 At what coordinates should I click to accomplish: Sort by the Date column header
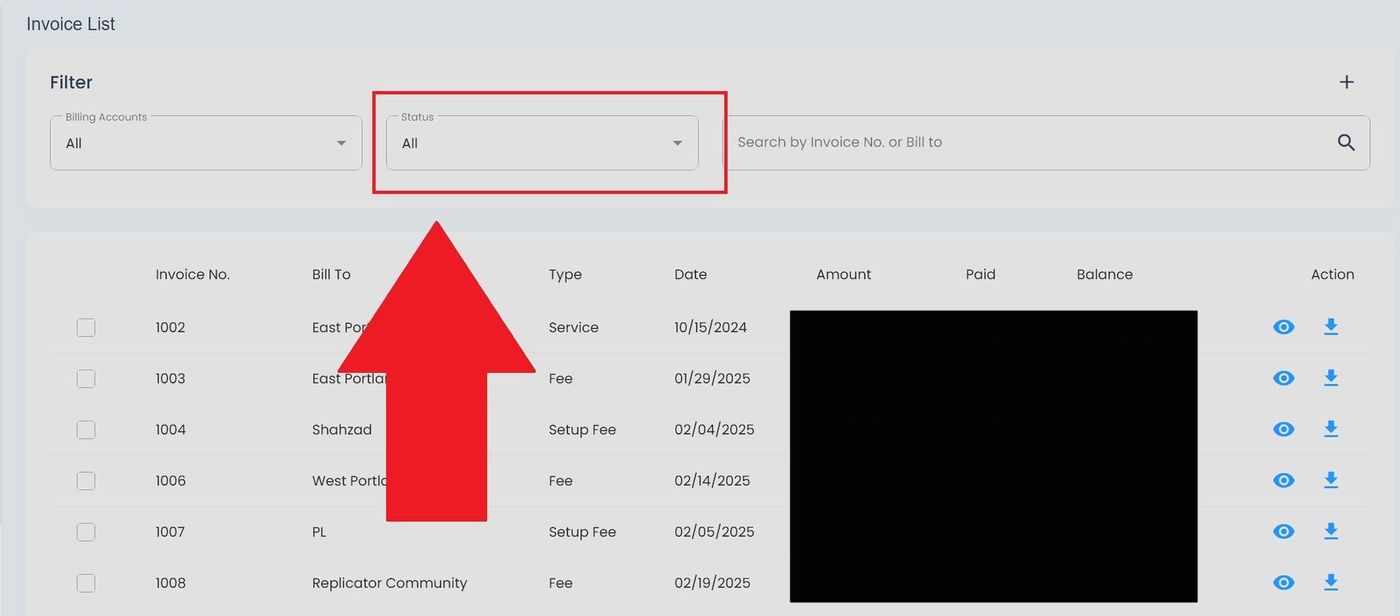point(690,274)
